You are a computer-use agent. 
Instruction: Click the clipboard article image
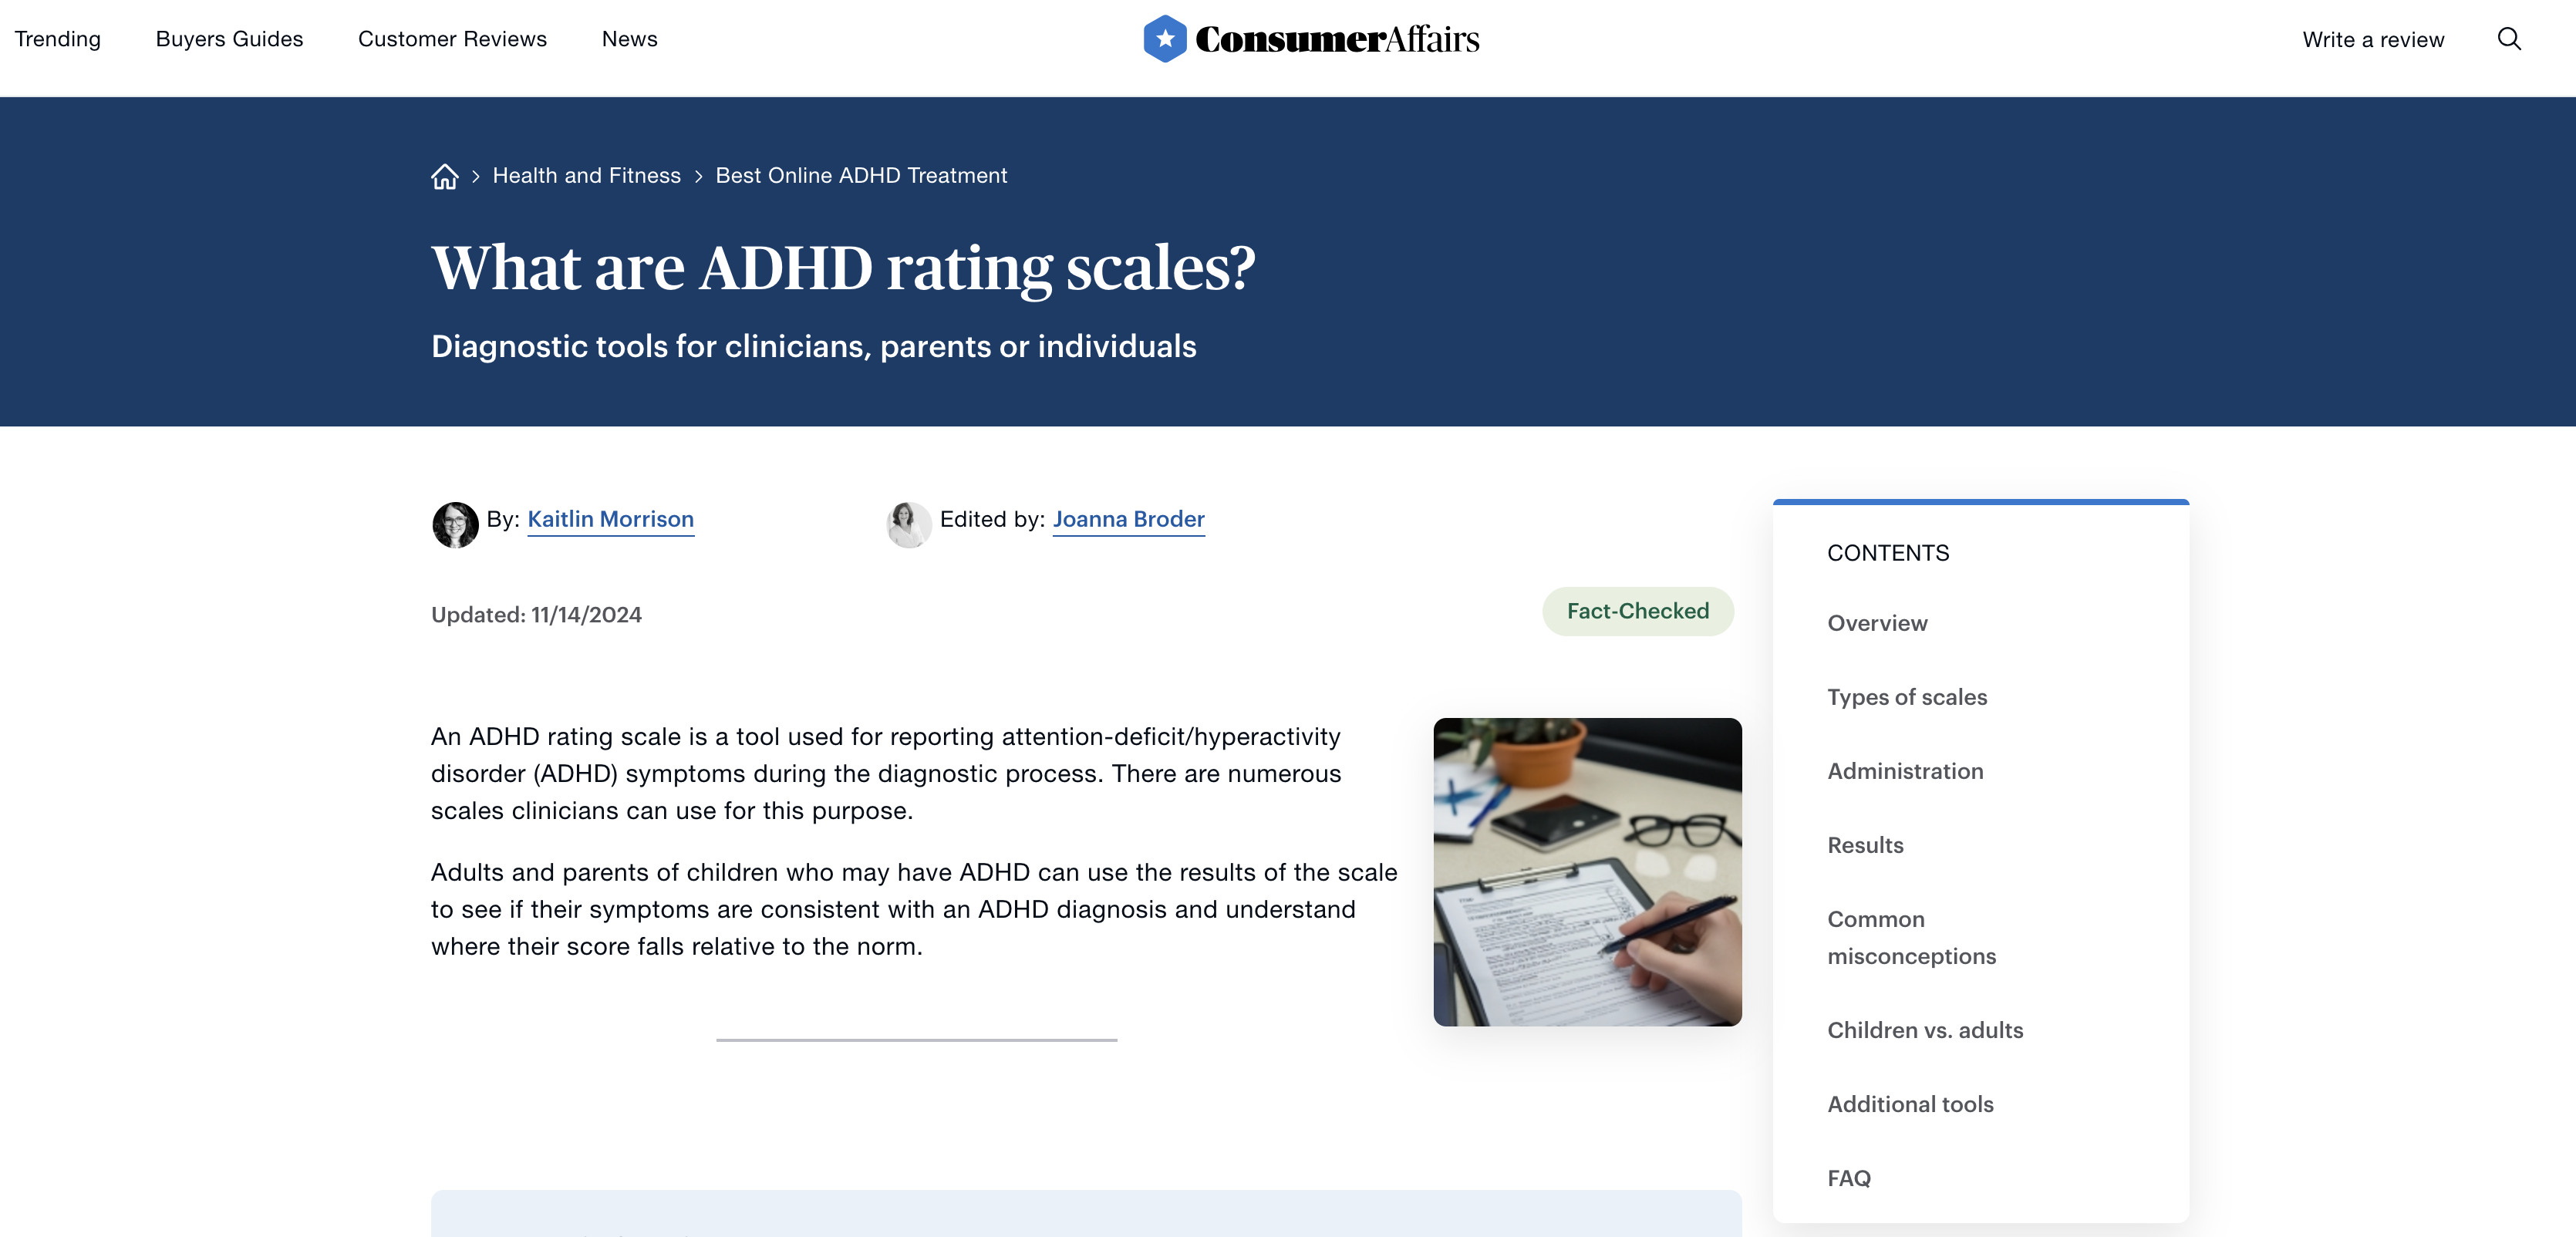[x=1587, y=872]
